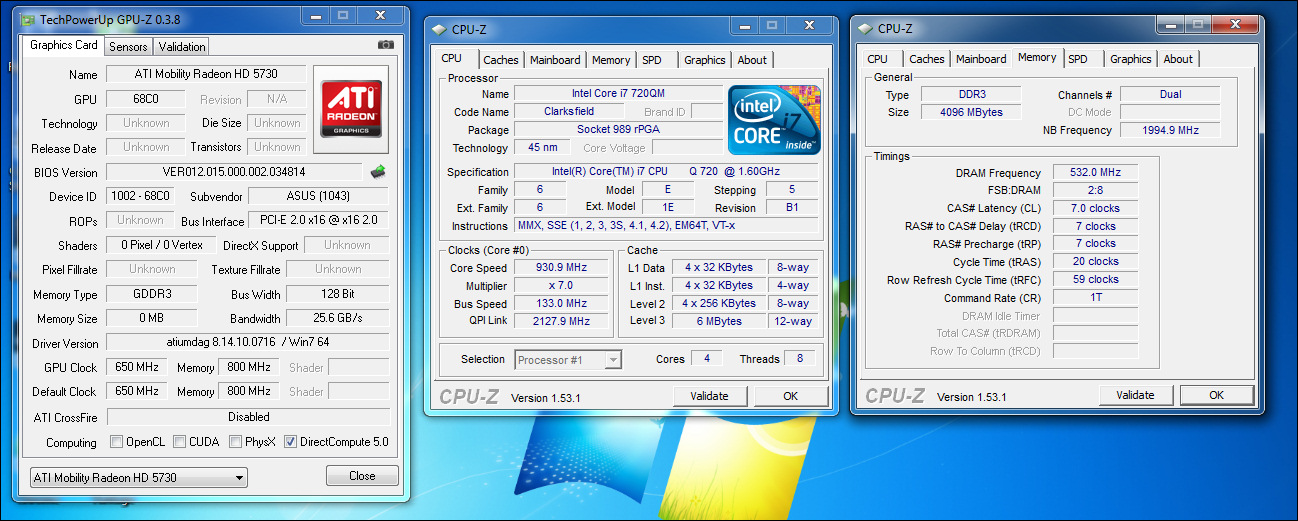Click OK in the Memory tab window
This screenshot has height=521, width=1298.
coord(1216,395)
